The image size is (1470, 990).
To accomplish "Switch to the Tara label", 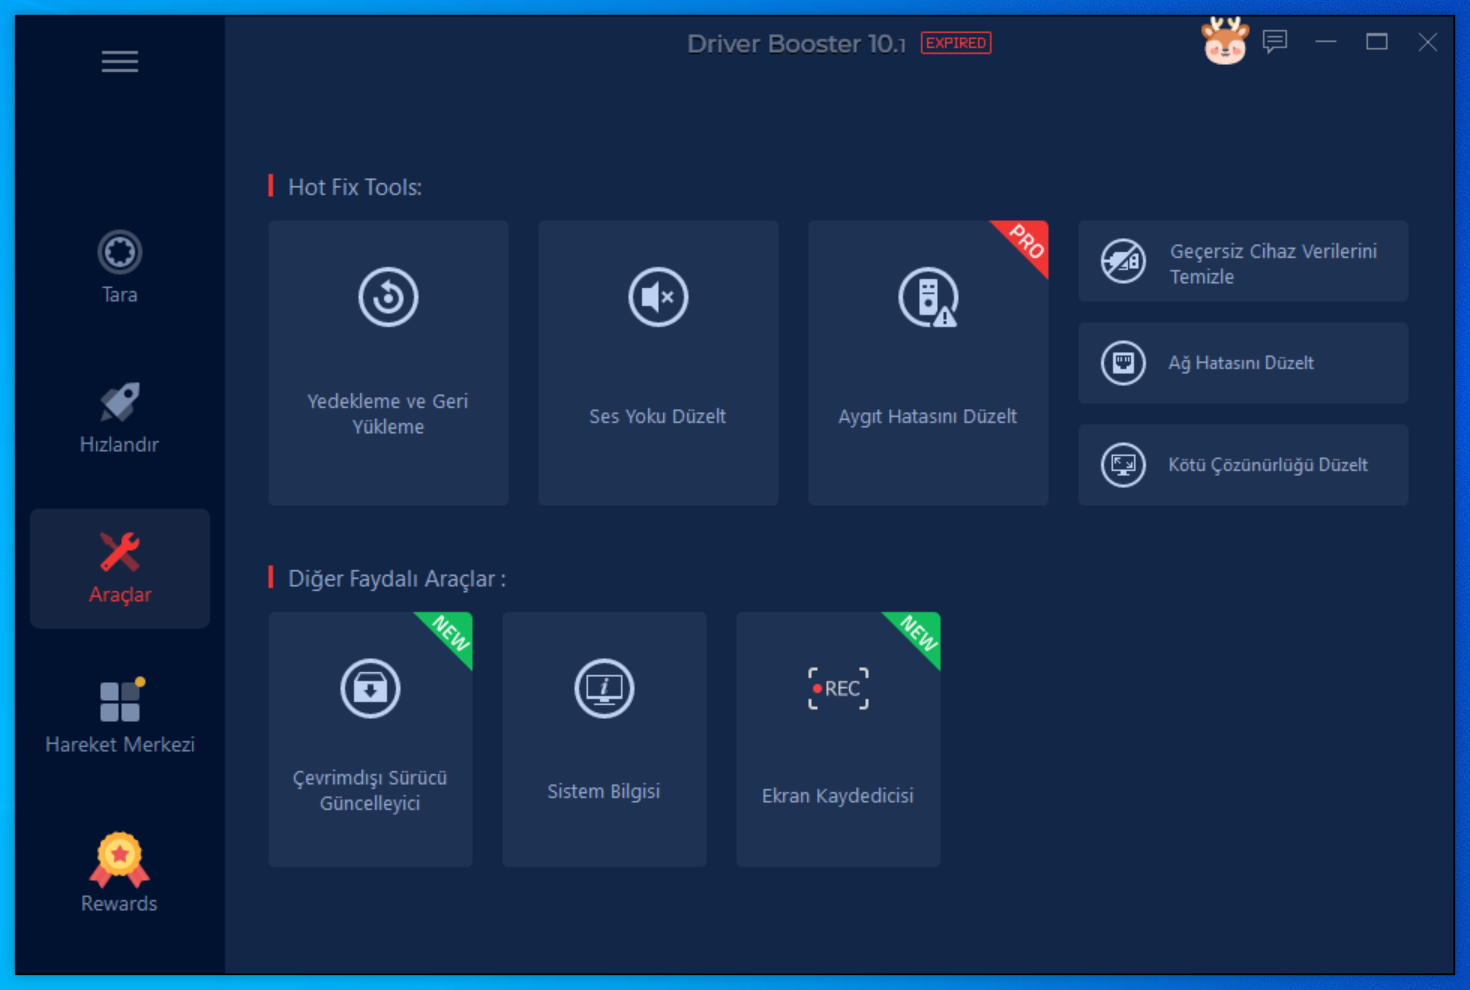I will pyautogui.click(x=120, y=295).
